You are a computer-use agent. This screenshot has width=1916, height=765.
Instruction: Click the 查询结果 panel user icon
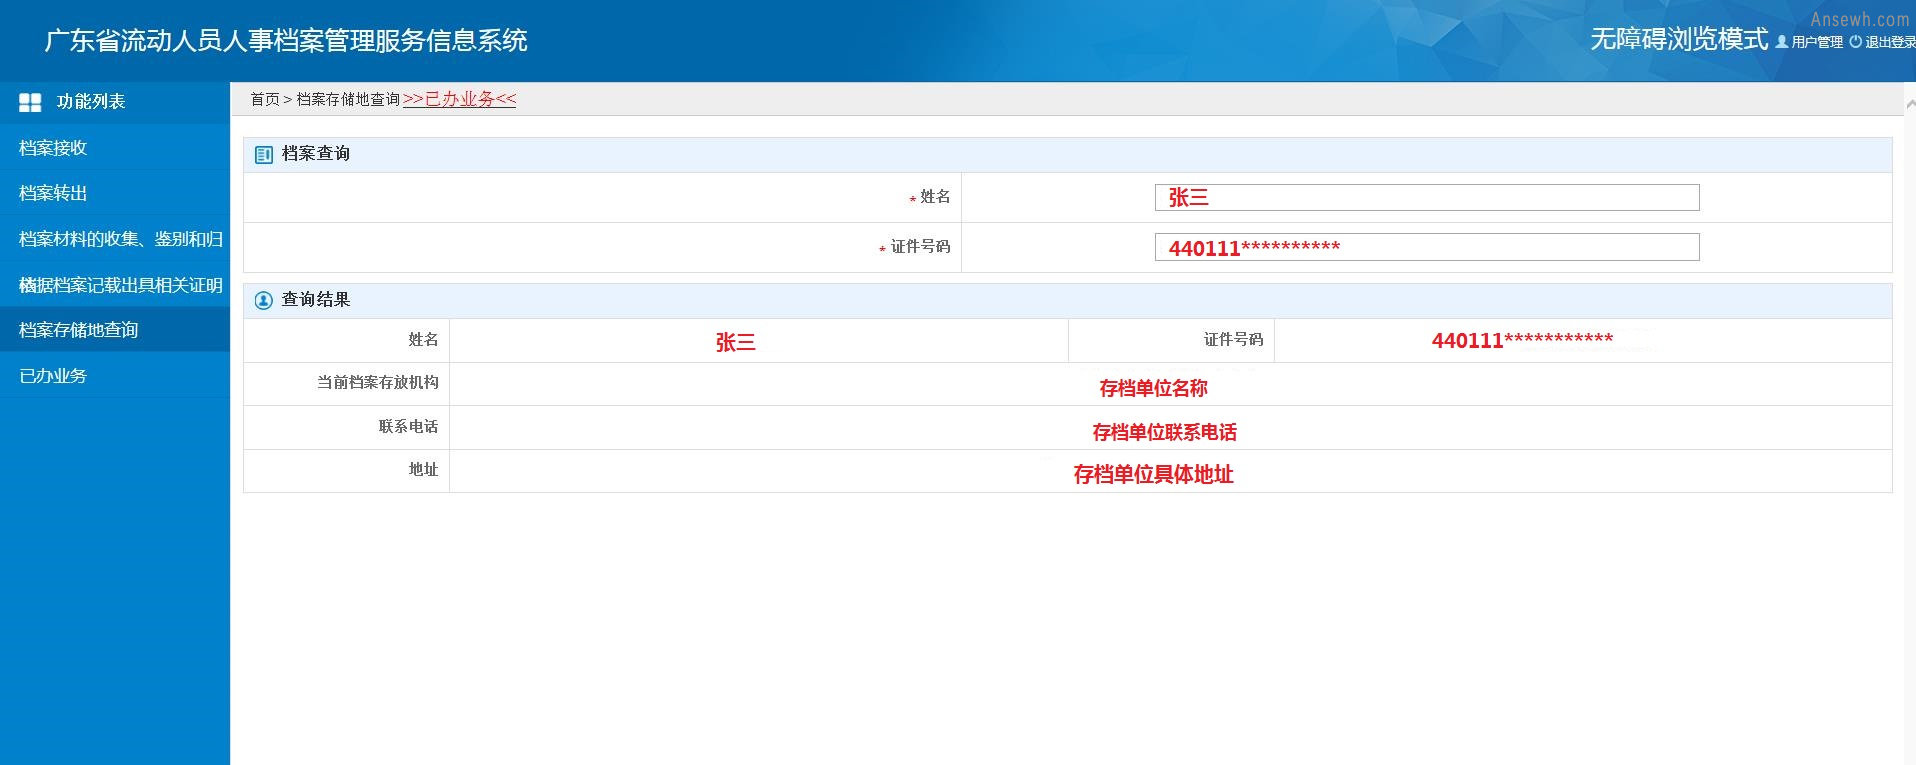tap(264, 301)
